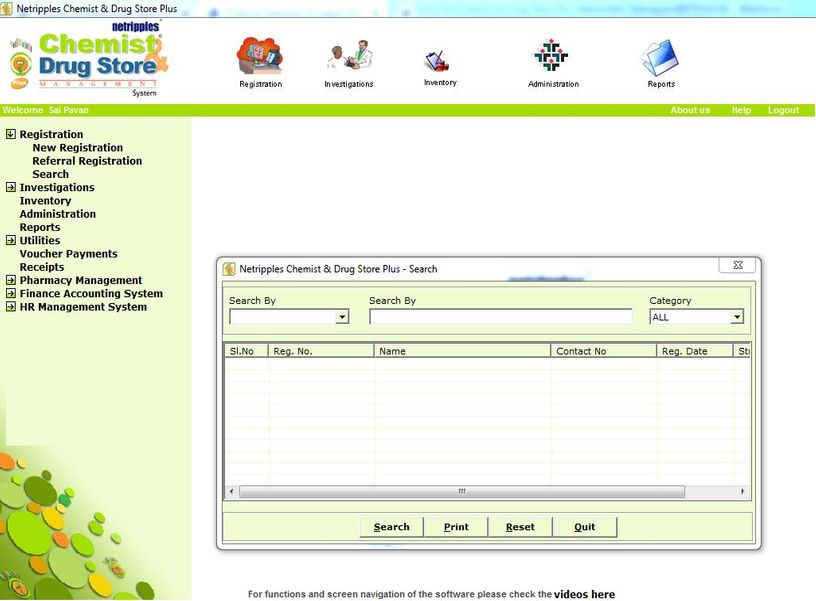Click the Reg. Date column header

[695, 351]
